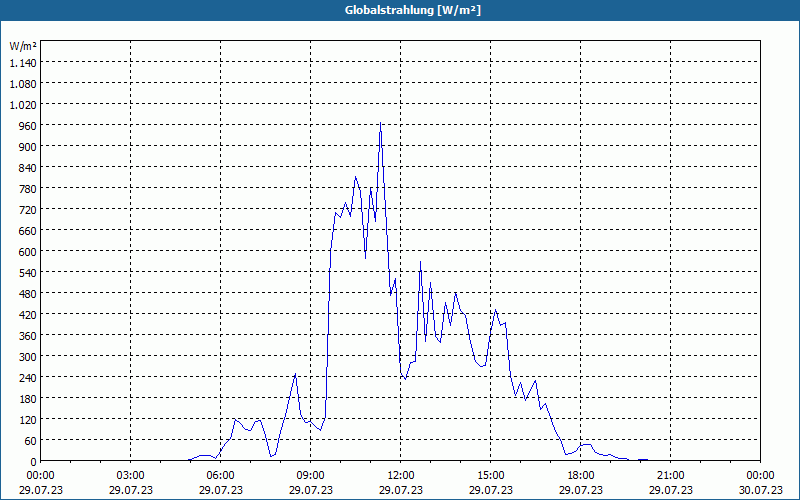This screenshot has width=800, height=500.
Task: Click the 1.020 y-axis value
Action: (23, 105)
